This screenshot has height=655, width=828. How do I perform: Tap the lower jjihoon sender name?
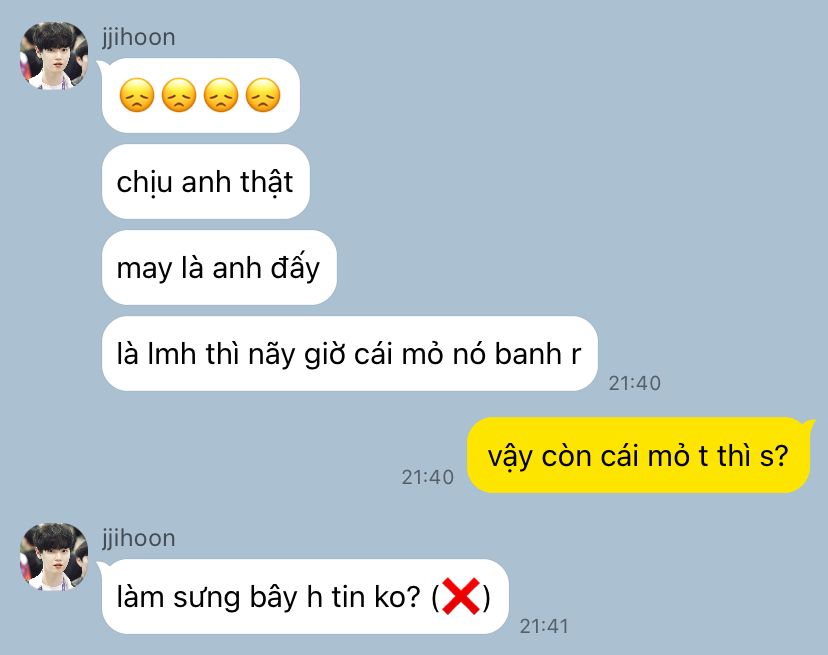point(139,538)
